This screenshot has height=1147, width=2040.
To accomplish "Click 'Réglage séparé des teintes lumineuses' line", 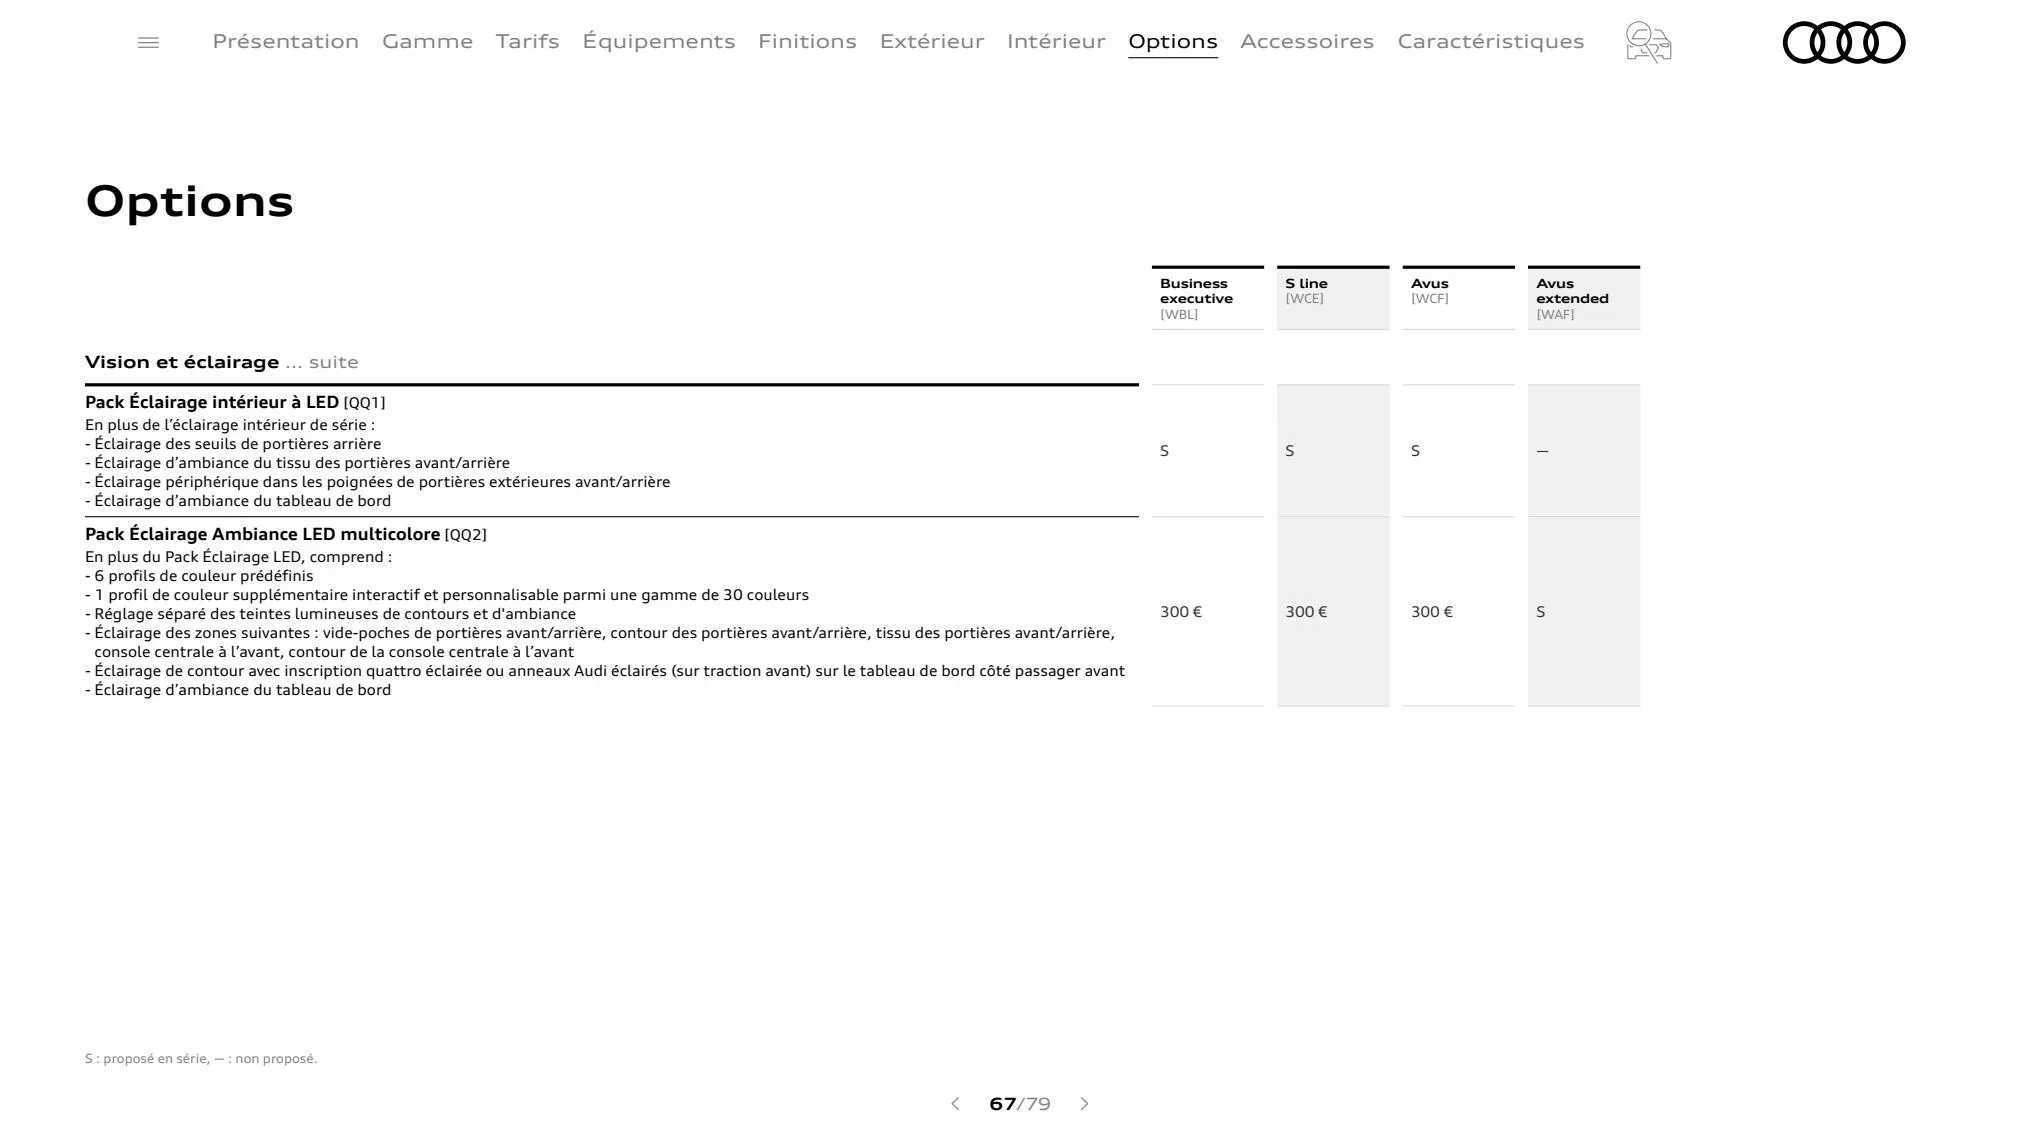I will tap(330, 614).
